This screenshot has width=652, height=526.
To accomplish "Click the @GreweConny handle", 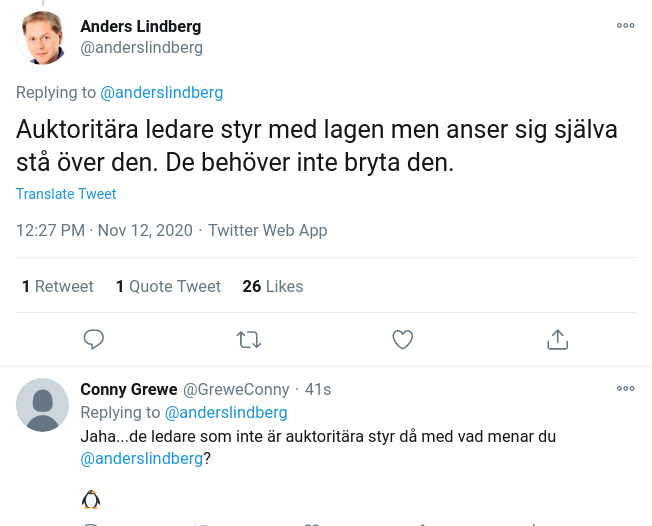I will pyautogui.click(x=236, y=389).
